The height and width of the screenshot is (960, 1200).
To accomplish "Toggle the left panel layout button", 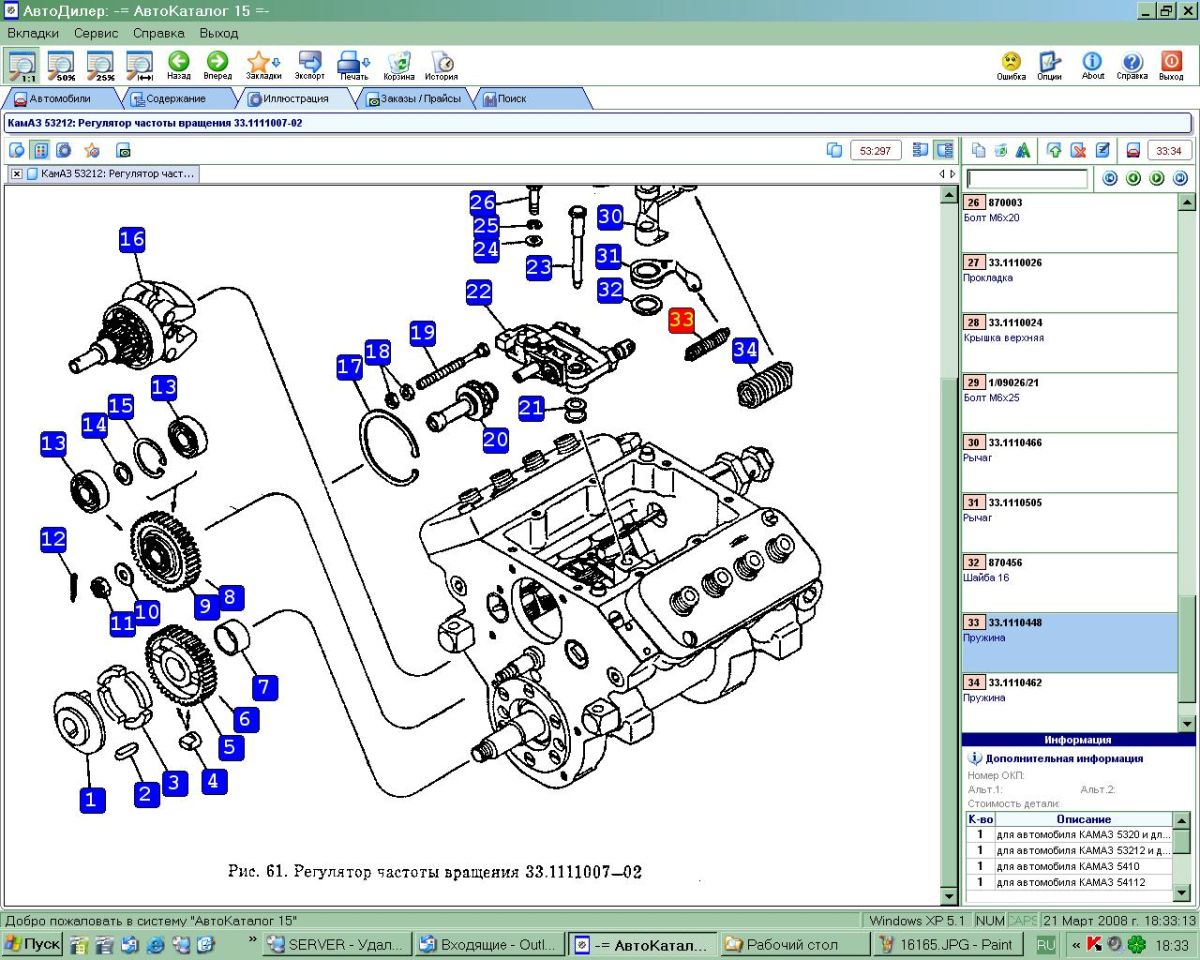I will click(921, 150).
